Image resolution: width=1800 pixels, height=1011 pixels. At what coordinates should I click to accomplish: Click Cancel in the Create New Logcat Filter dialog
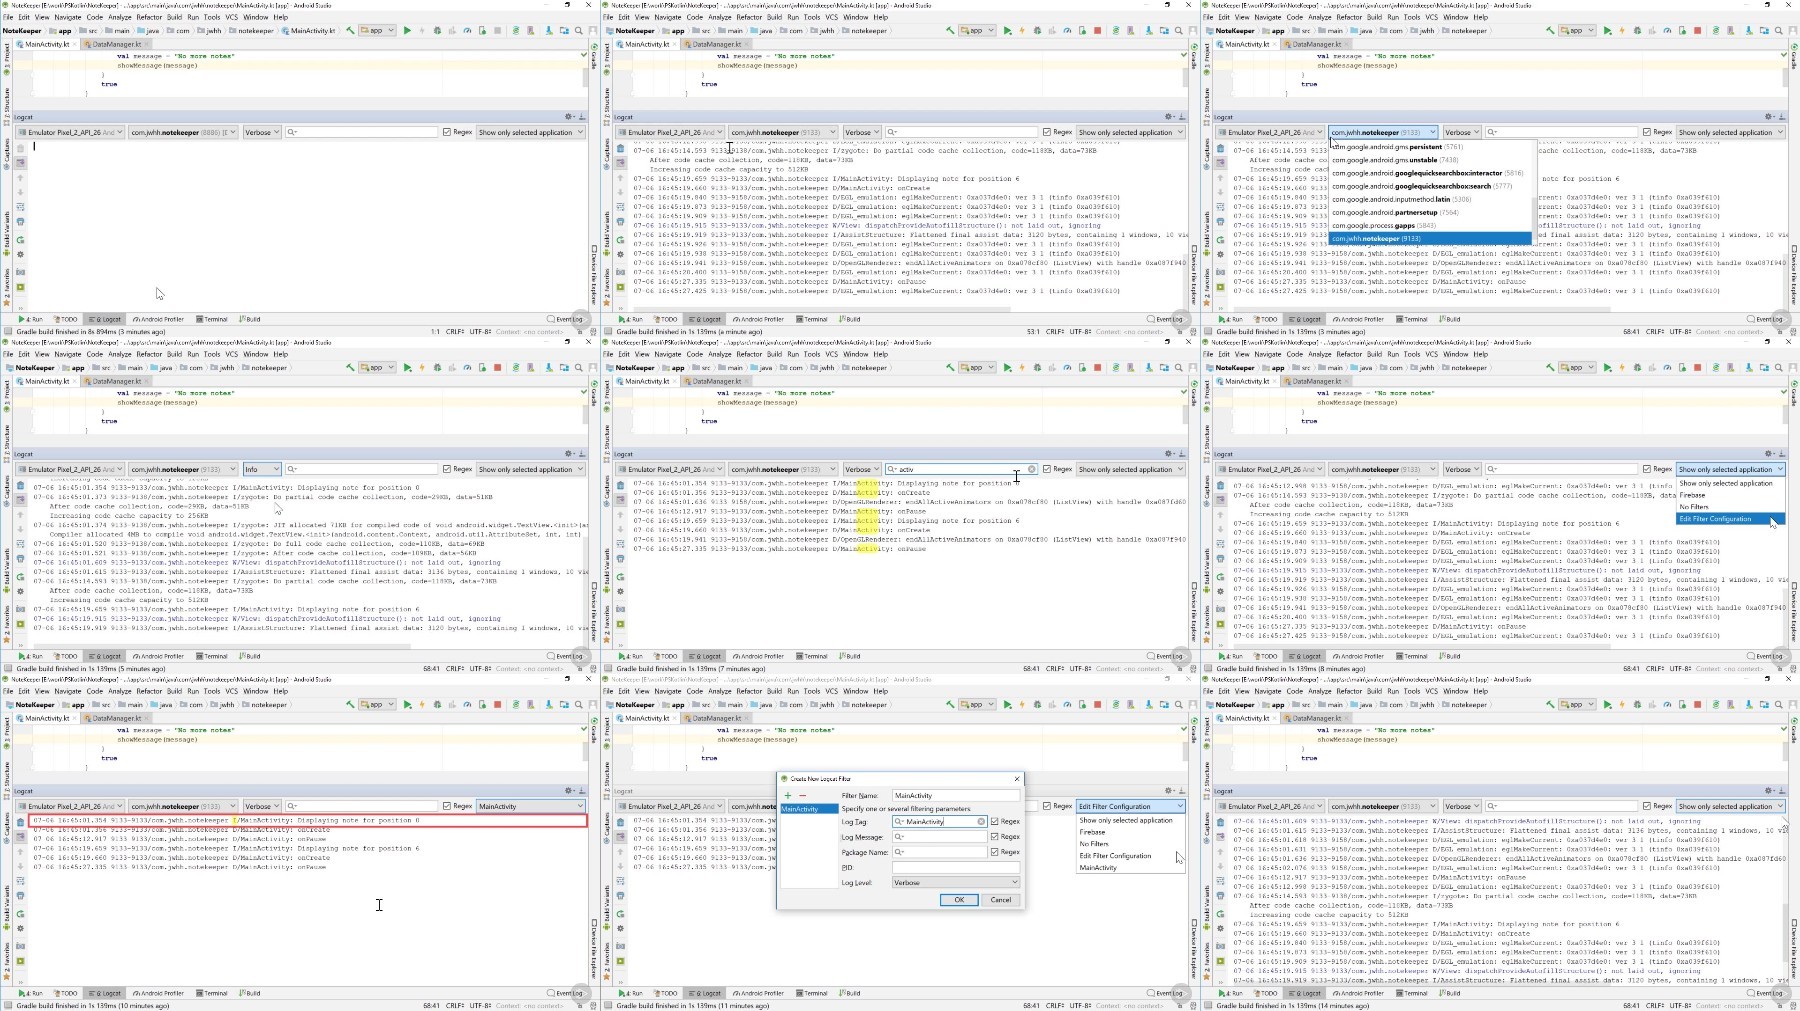point(1001,900)
